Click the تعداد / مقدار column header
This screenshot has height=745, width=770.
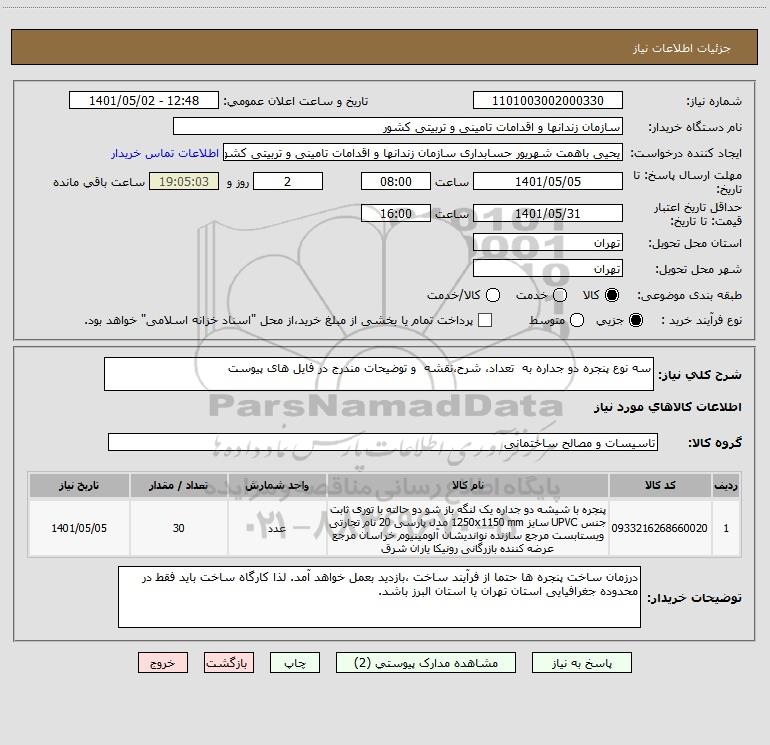(x=178, y=485)
